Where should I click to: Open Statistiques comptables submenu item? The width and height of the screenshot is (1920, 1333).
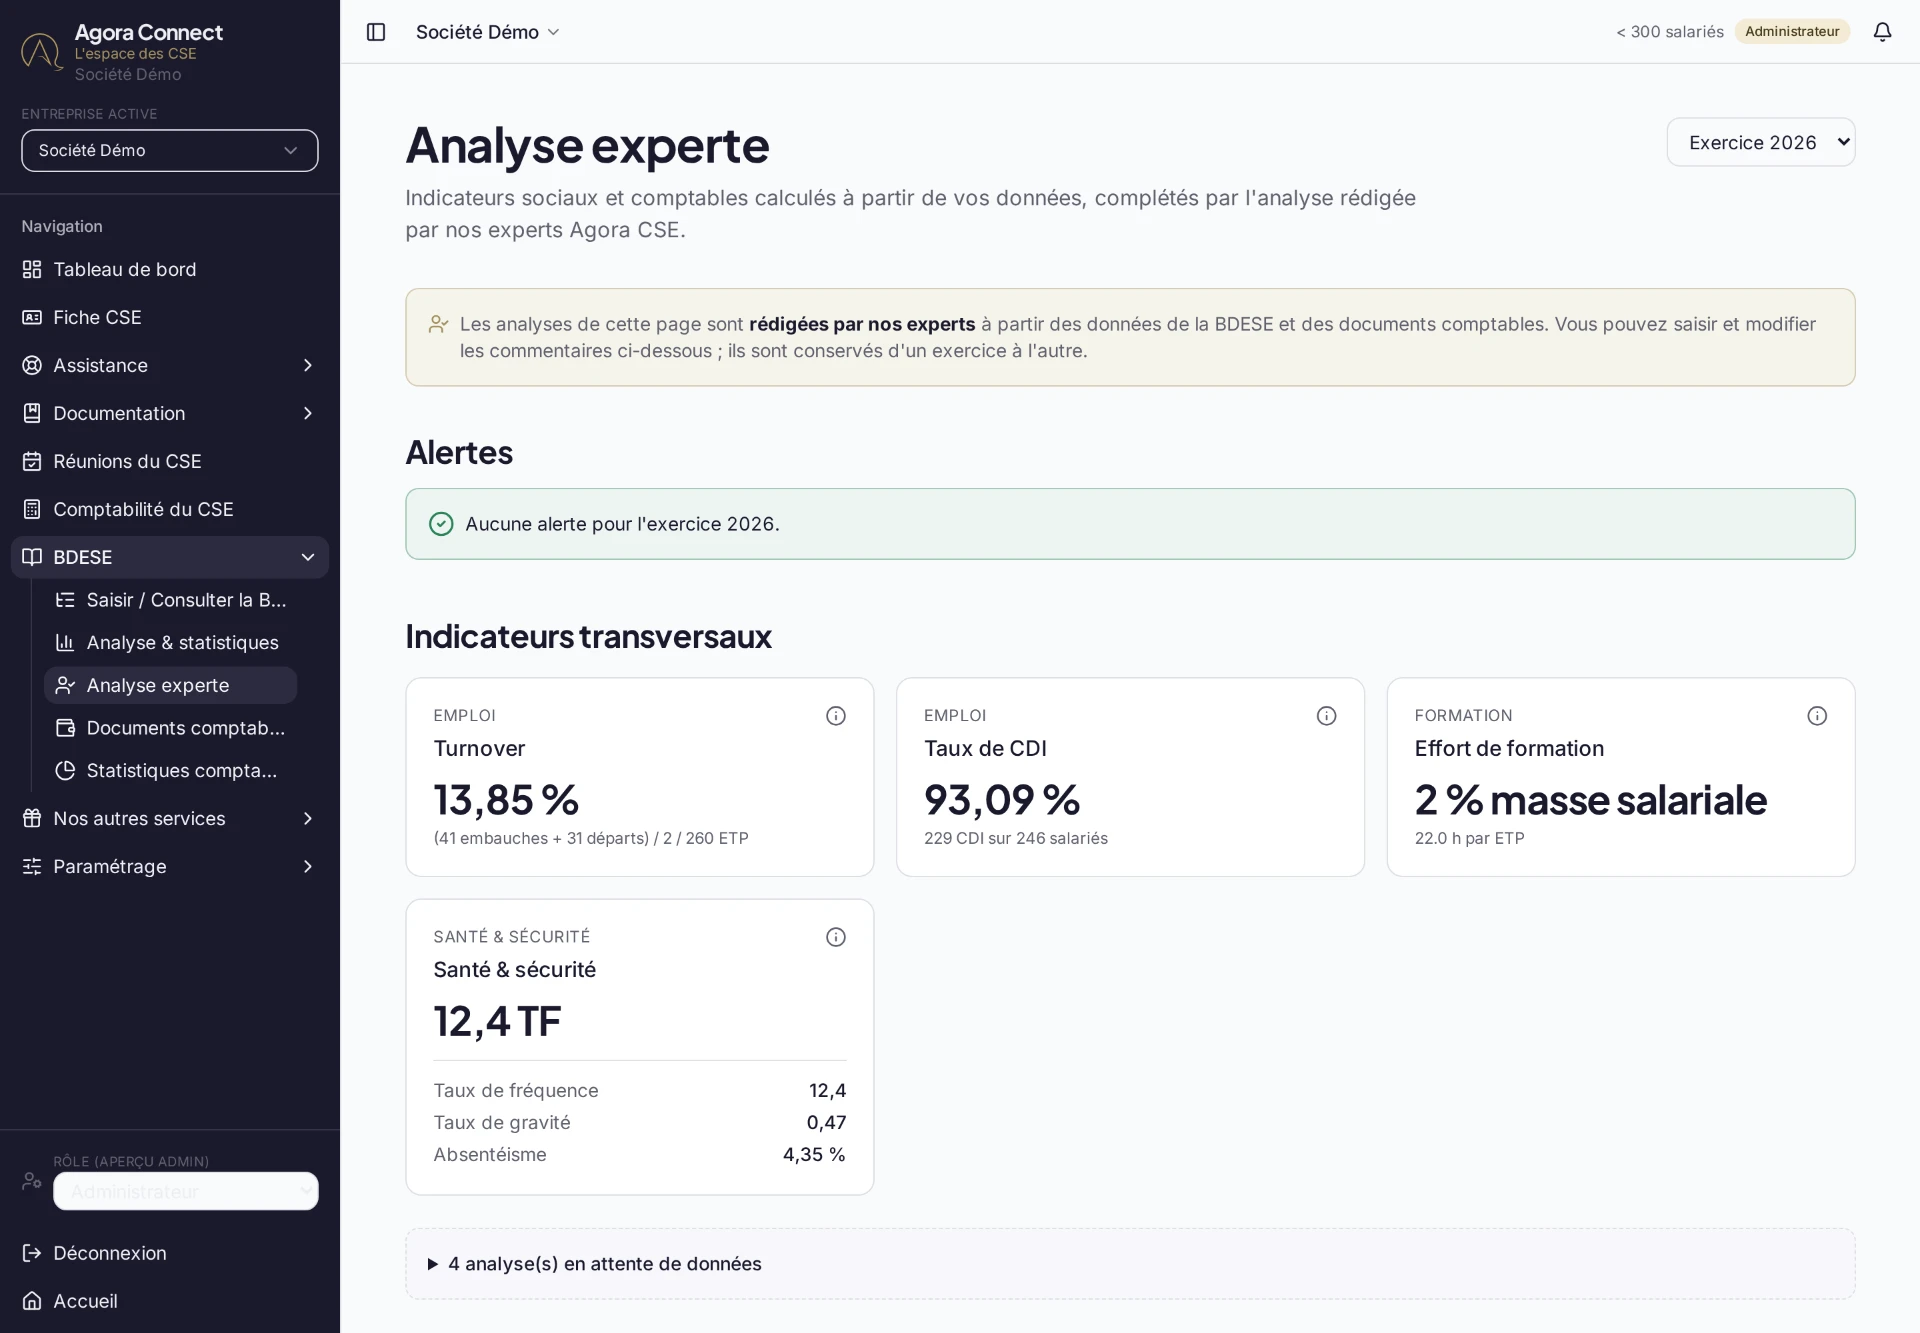point(171,771)
